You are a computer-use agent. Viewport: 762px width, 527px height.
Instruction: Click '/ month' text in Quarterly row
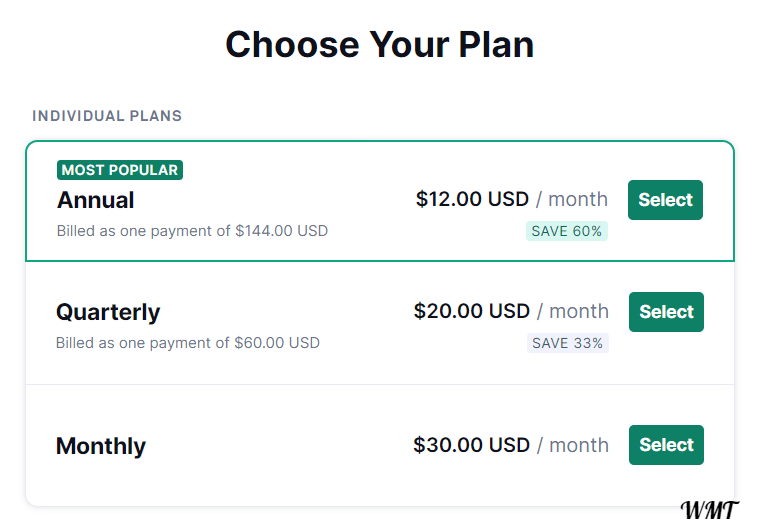point(573,311)
